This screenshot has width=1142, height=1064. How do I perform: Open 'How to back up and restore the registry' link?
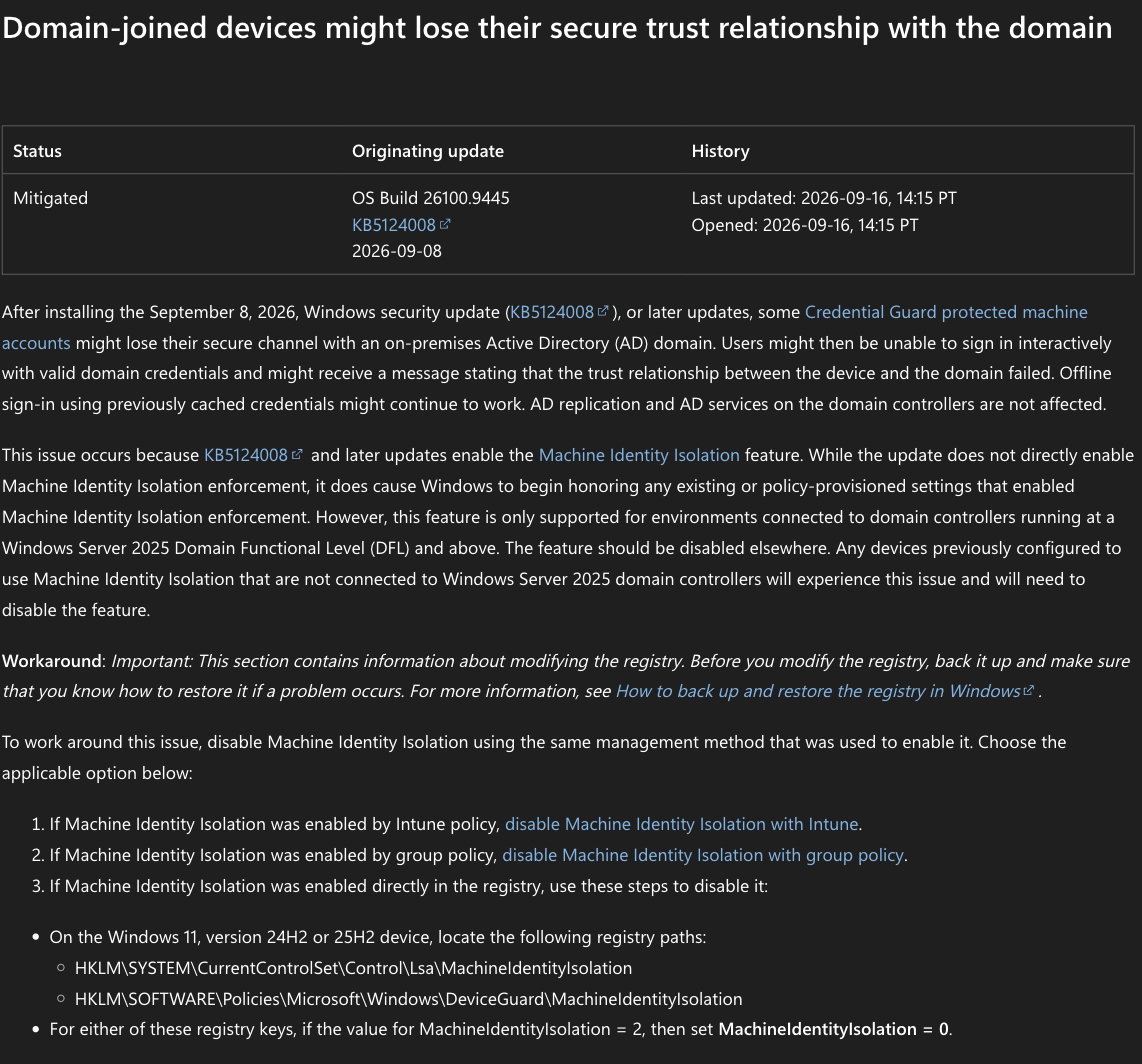[818, 691]
